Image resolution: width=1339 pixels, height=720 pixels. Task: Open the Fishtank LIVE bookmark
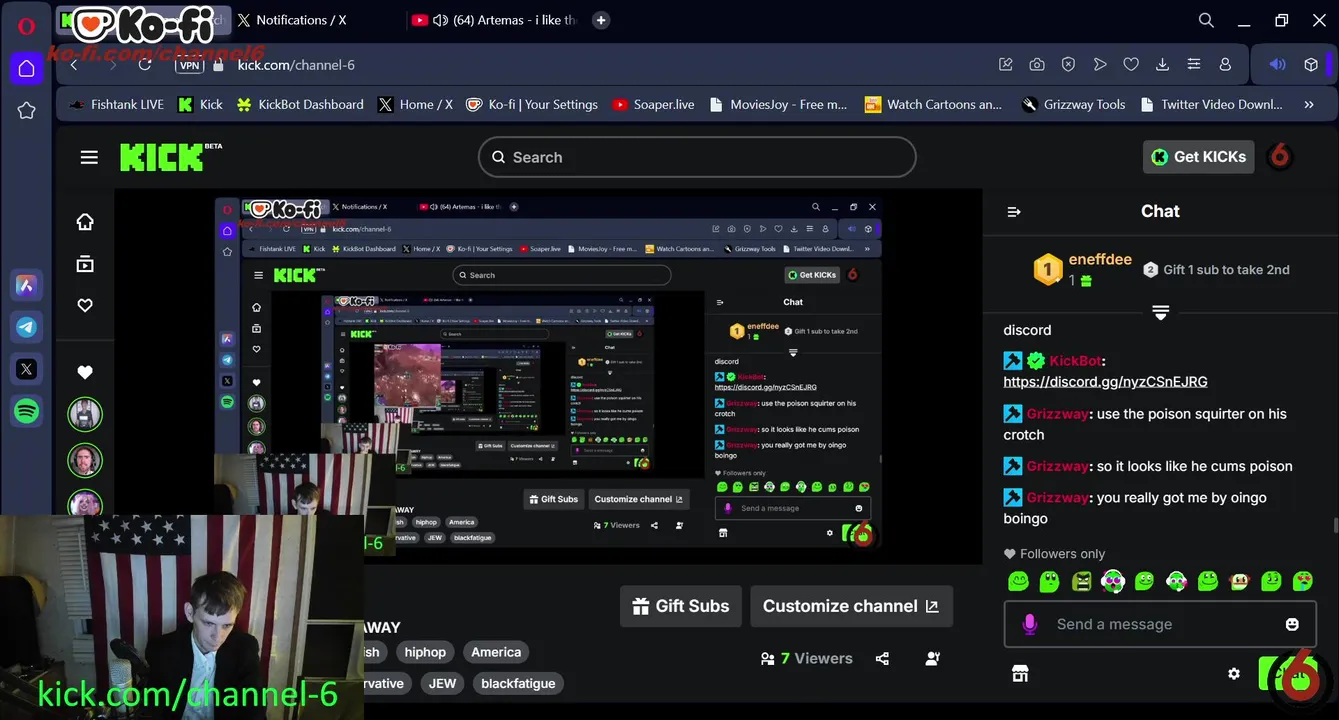116,104
